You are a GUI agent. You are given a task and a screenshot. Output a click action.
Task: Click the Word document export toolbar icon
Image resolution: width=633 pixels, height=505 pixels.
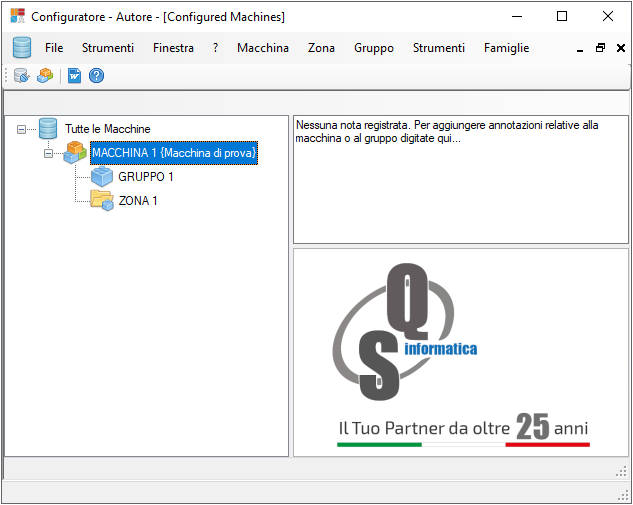click(x=74, y=75)
